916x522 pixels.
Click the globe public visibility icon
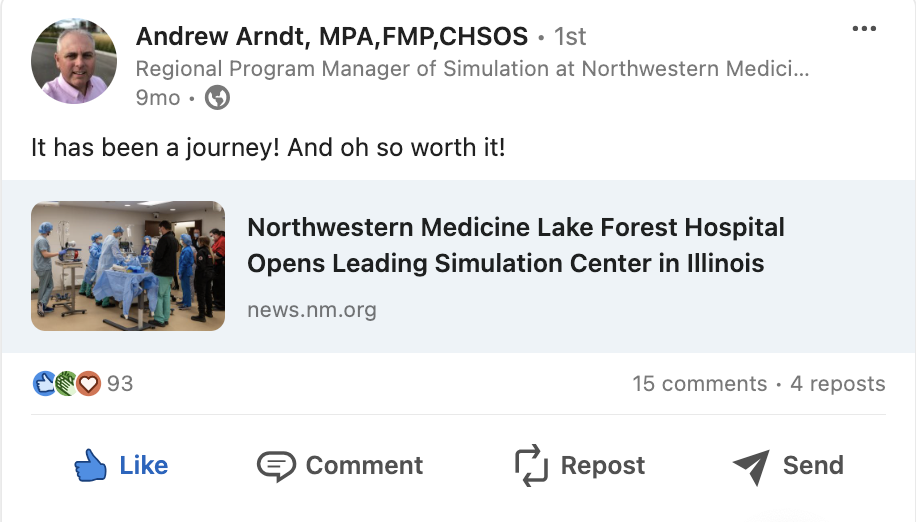pos(217,98)
